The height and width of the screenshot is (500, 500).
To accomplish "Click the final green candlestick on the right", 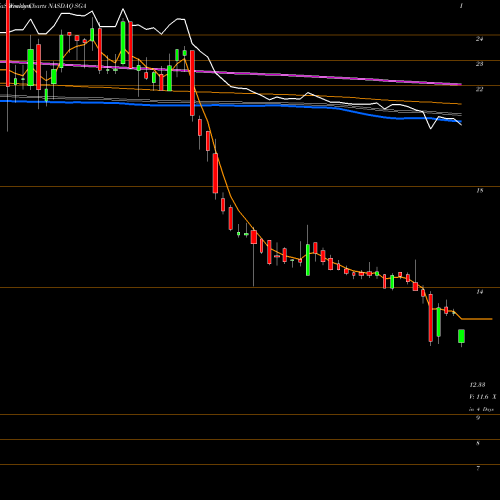I will coord(462,336).
